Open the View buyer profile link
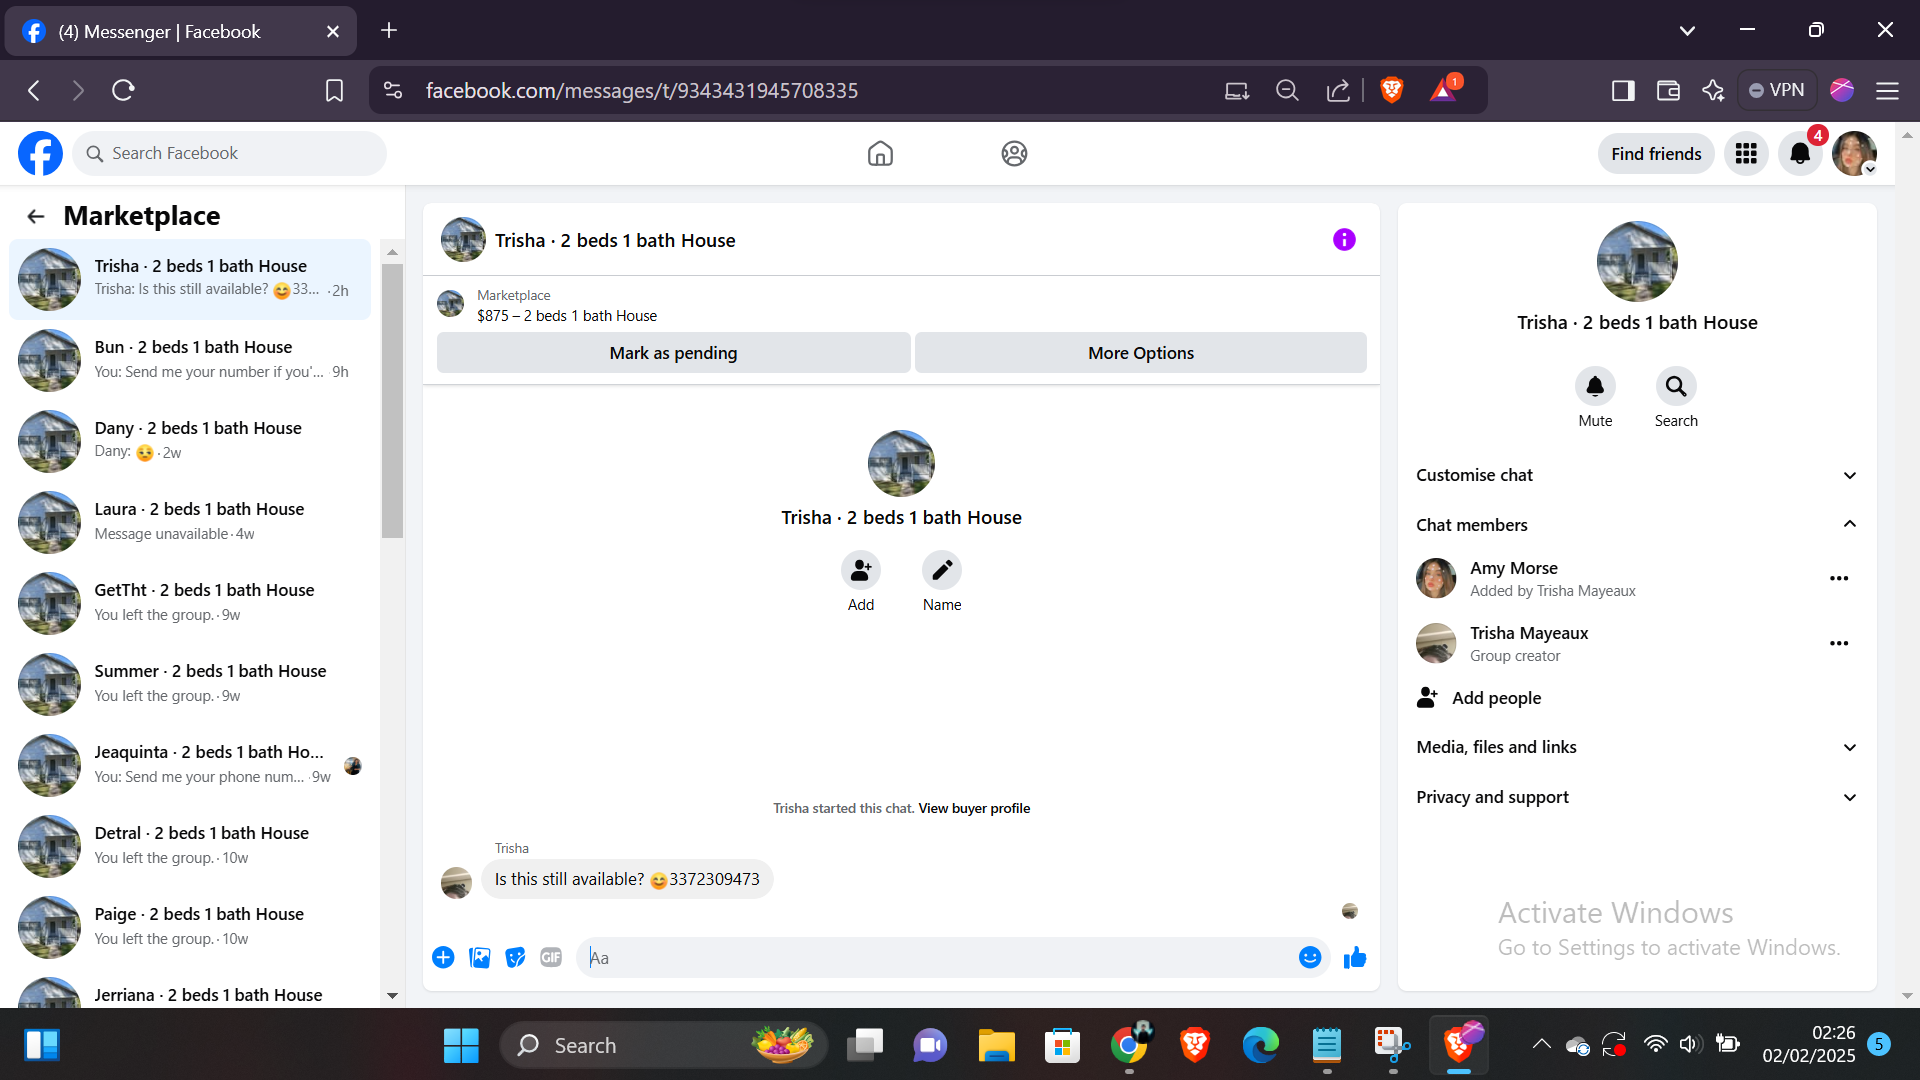The image size is (1920, 1080). pos(974,809)
